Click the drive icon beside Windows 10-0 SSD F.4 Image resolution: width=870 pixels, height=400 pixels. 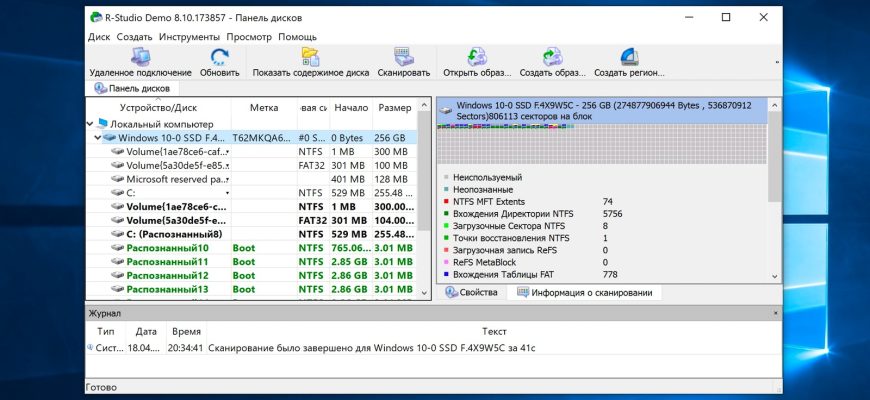(110, 138)
